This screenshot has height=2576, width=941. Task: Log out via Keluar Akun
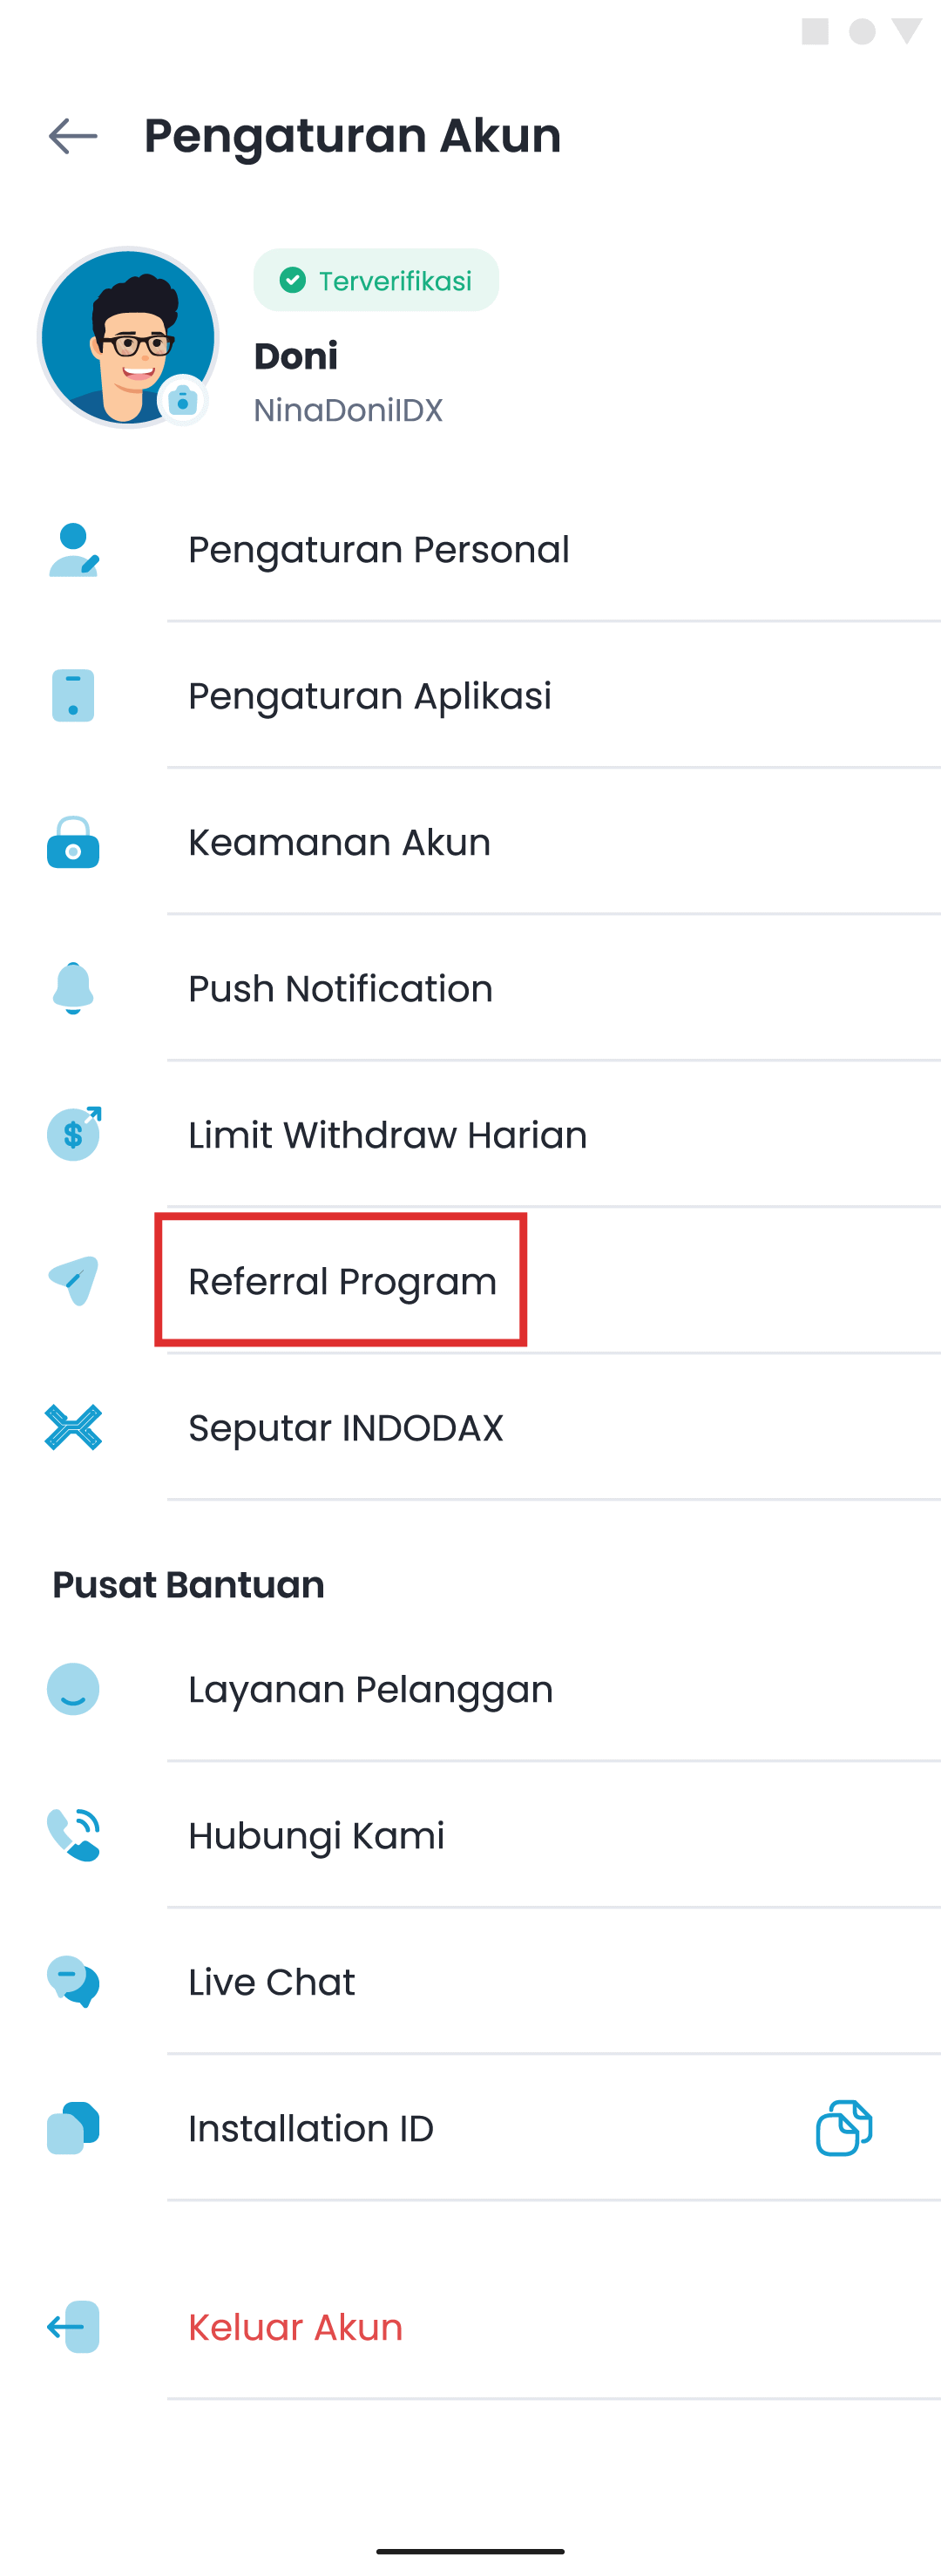(x=295, y=2327)
